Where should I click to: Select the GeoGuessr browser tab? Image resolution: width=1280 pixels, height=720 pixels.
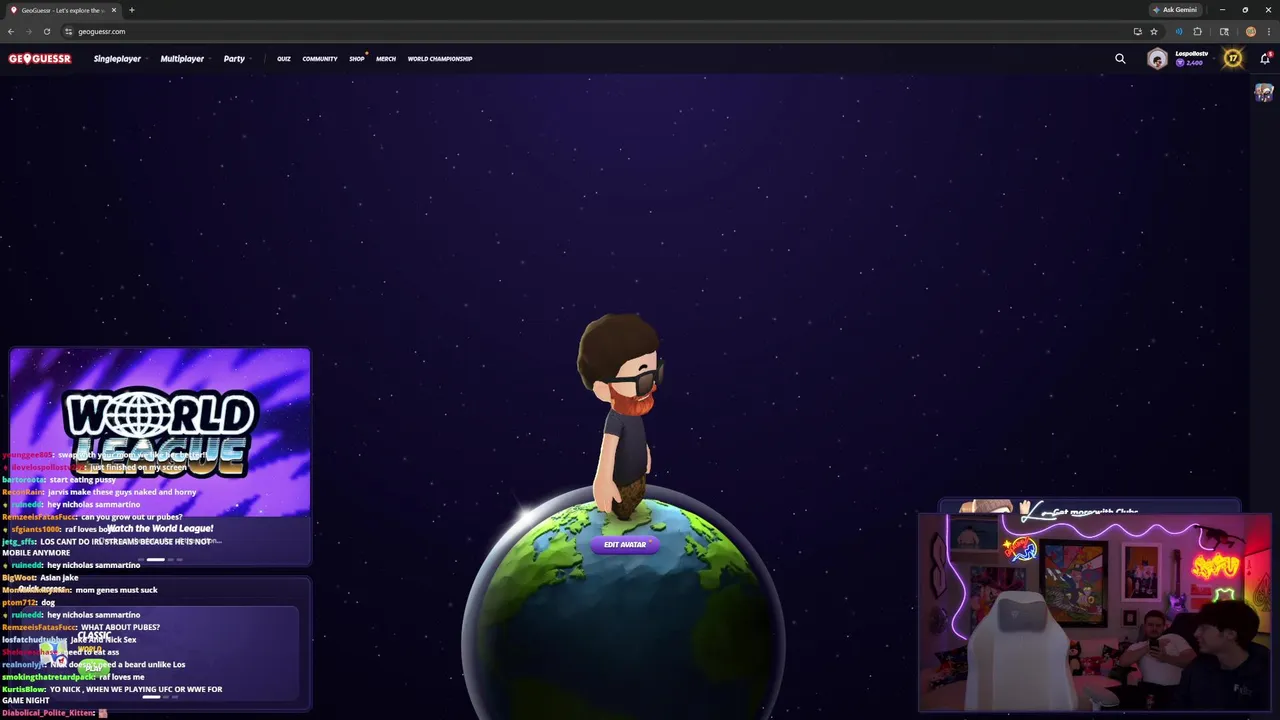click(x=62, y=10)
